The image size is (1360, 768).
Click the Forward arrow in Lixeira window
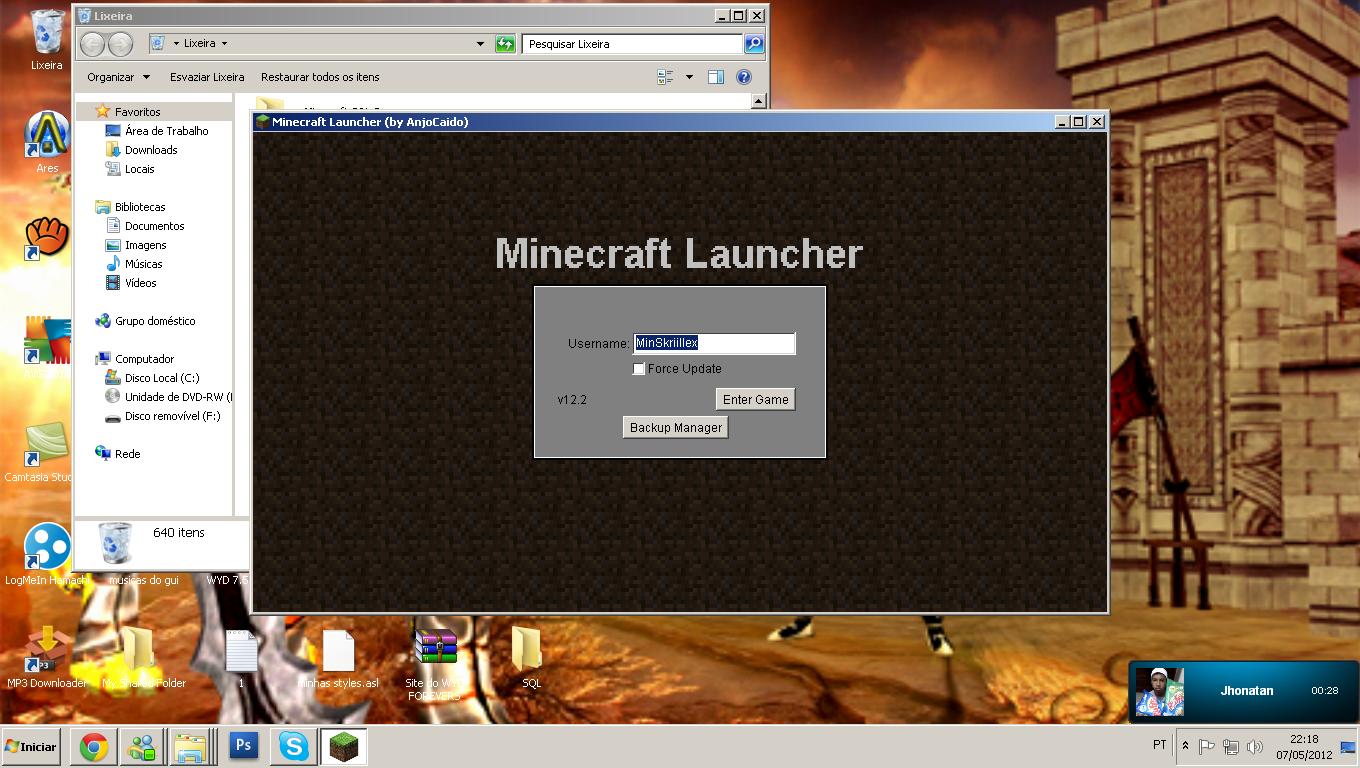tap(120, 44)
